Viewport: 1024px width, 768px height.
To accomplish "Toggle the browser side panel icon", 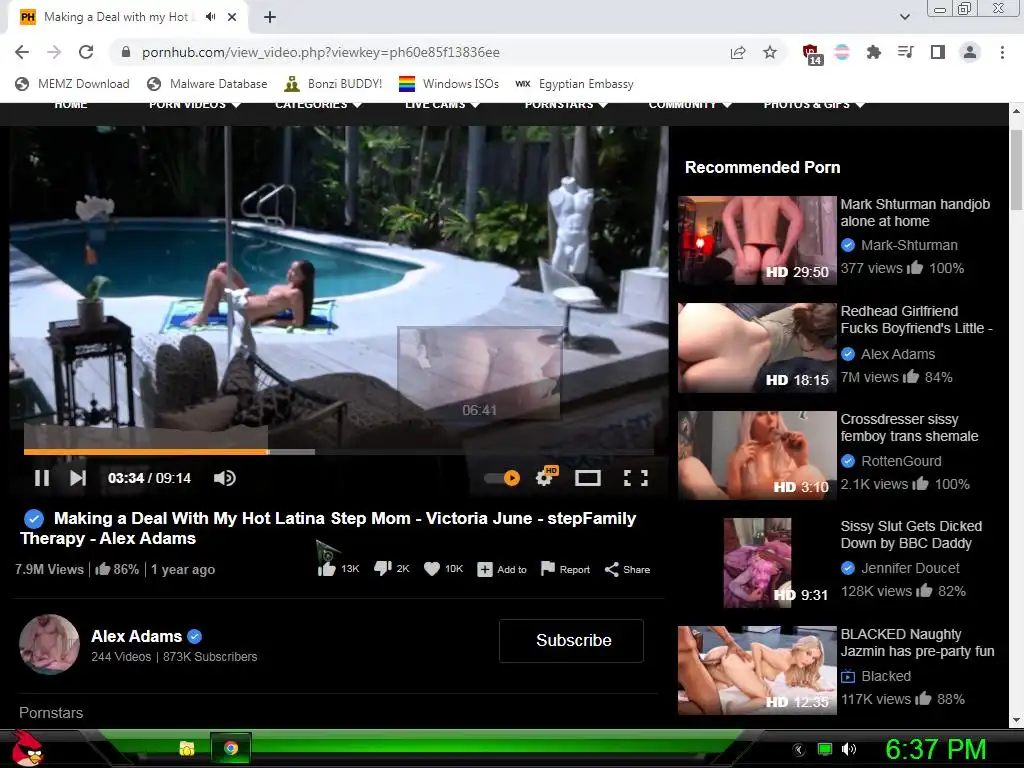I will [x=938, y=52].
